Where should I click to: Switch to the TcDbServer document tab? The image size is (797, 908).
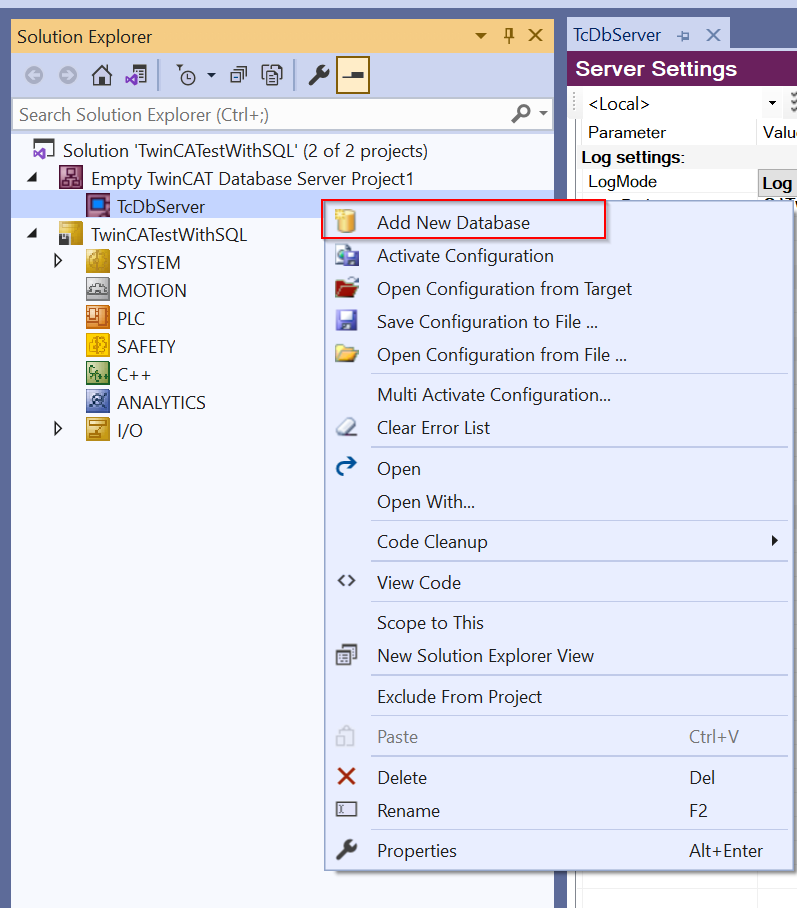[617, 35]
